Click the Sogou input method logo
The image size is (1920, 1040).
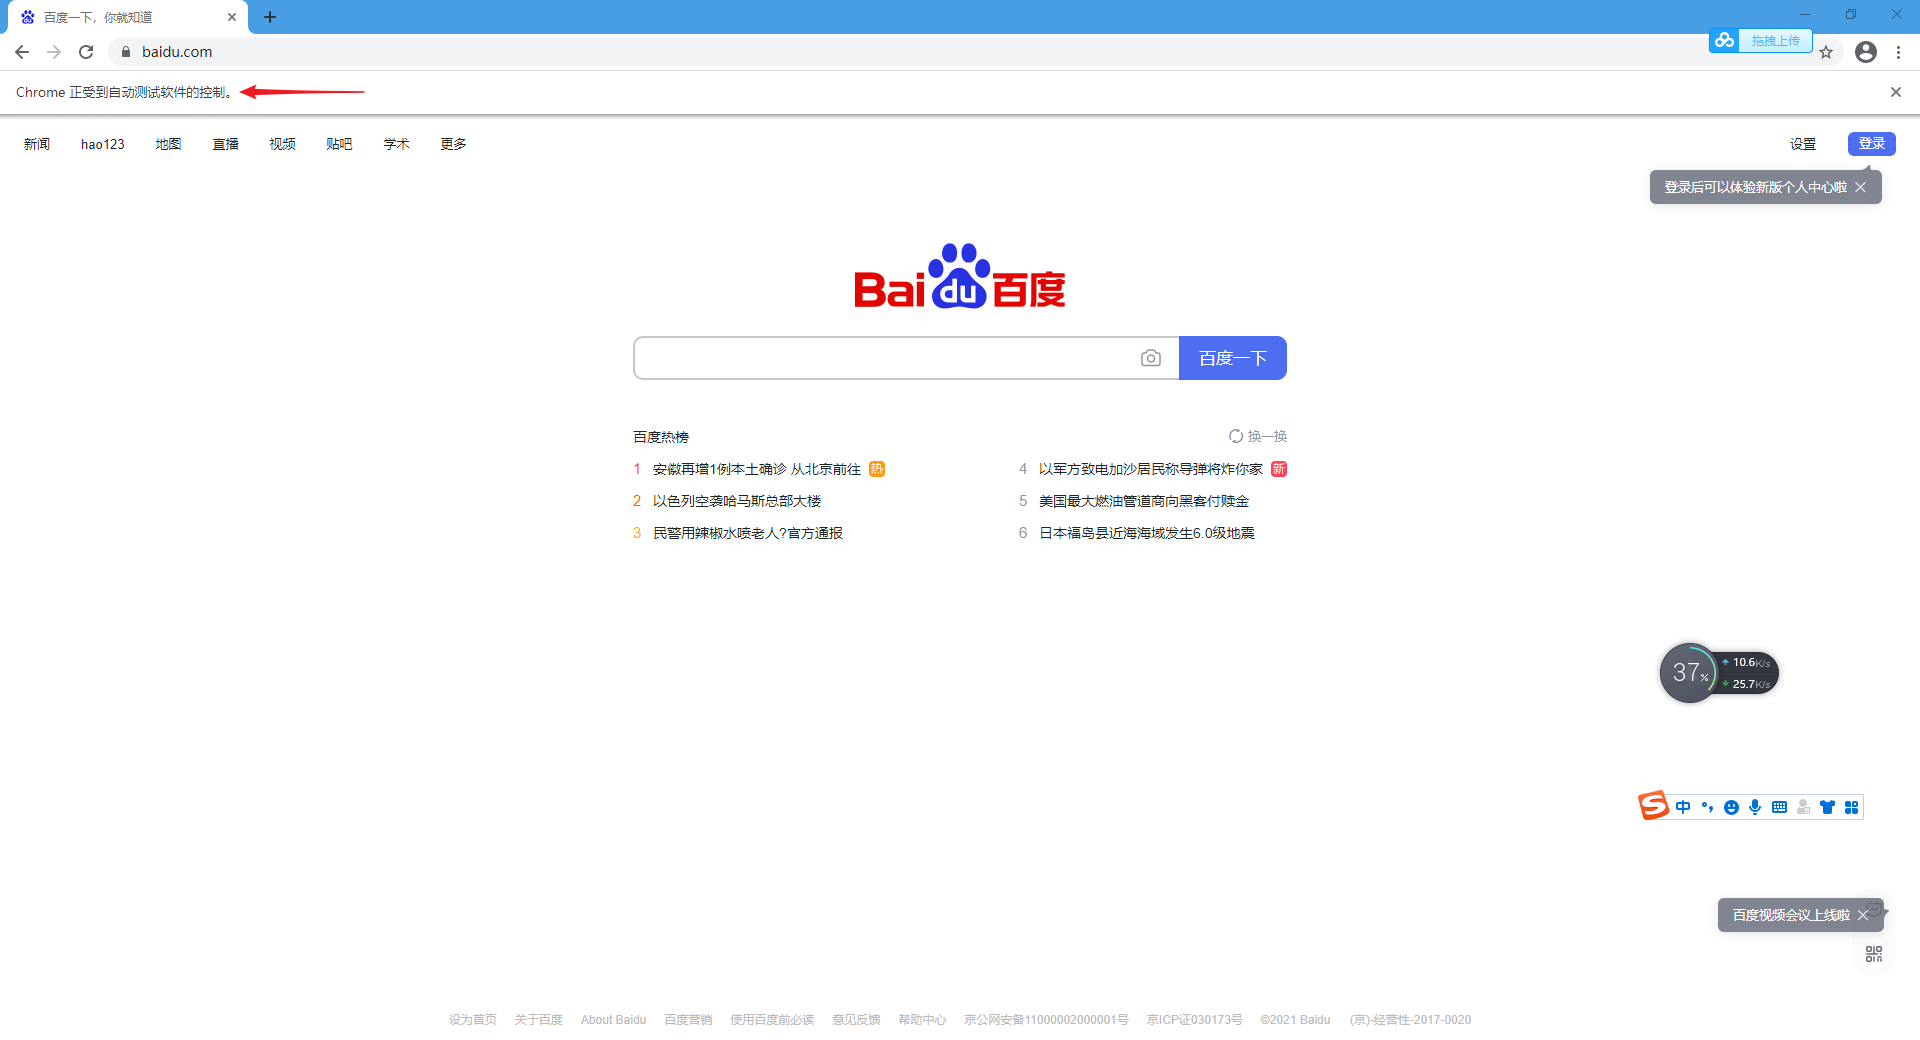click(x=1654, y=805)
